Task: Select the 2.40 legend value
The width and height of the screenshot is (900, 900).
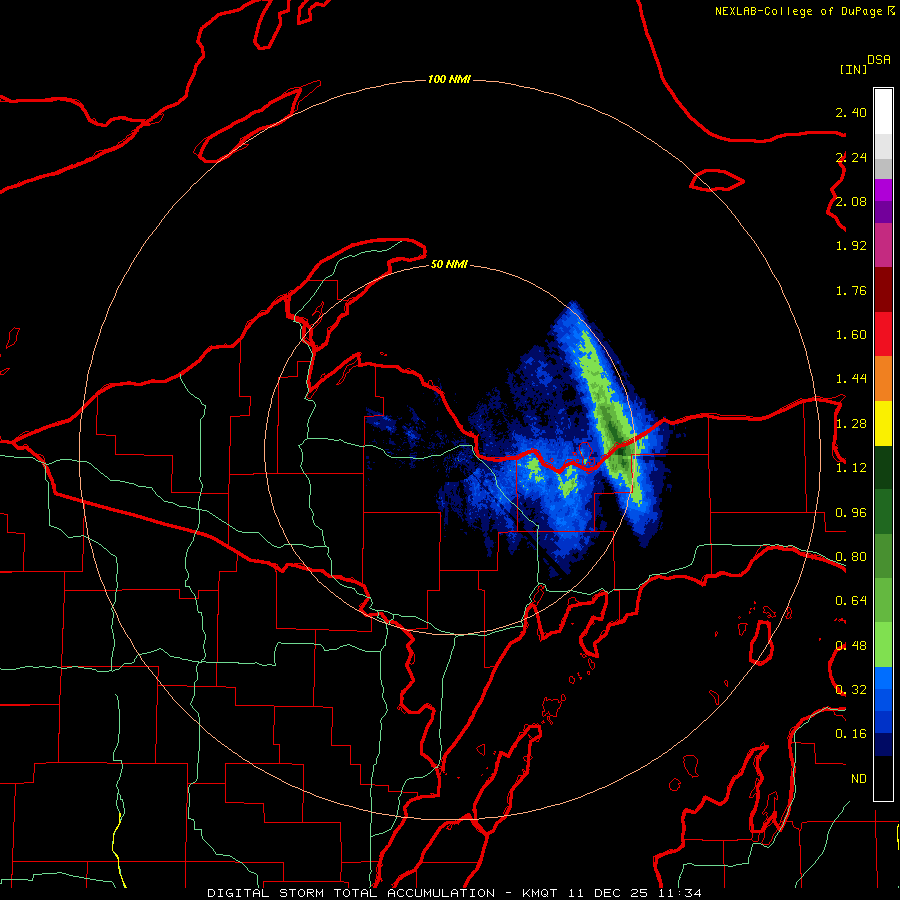Action: [x=851, y=112]
